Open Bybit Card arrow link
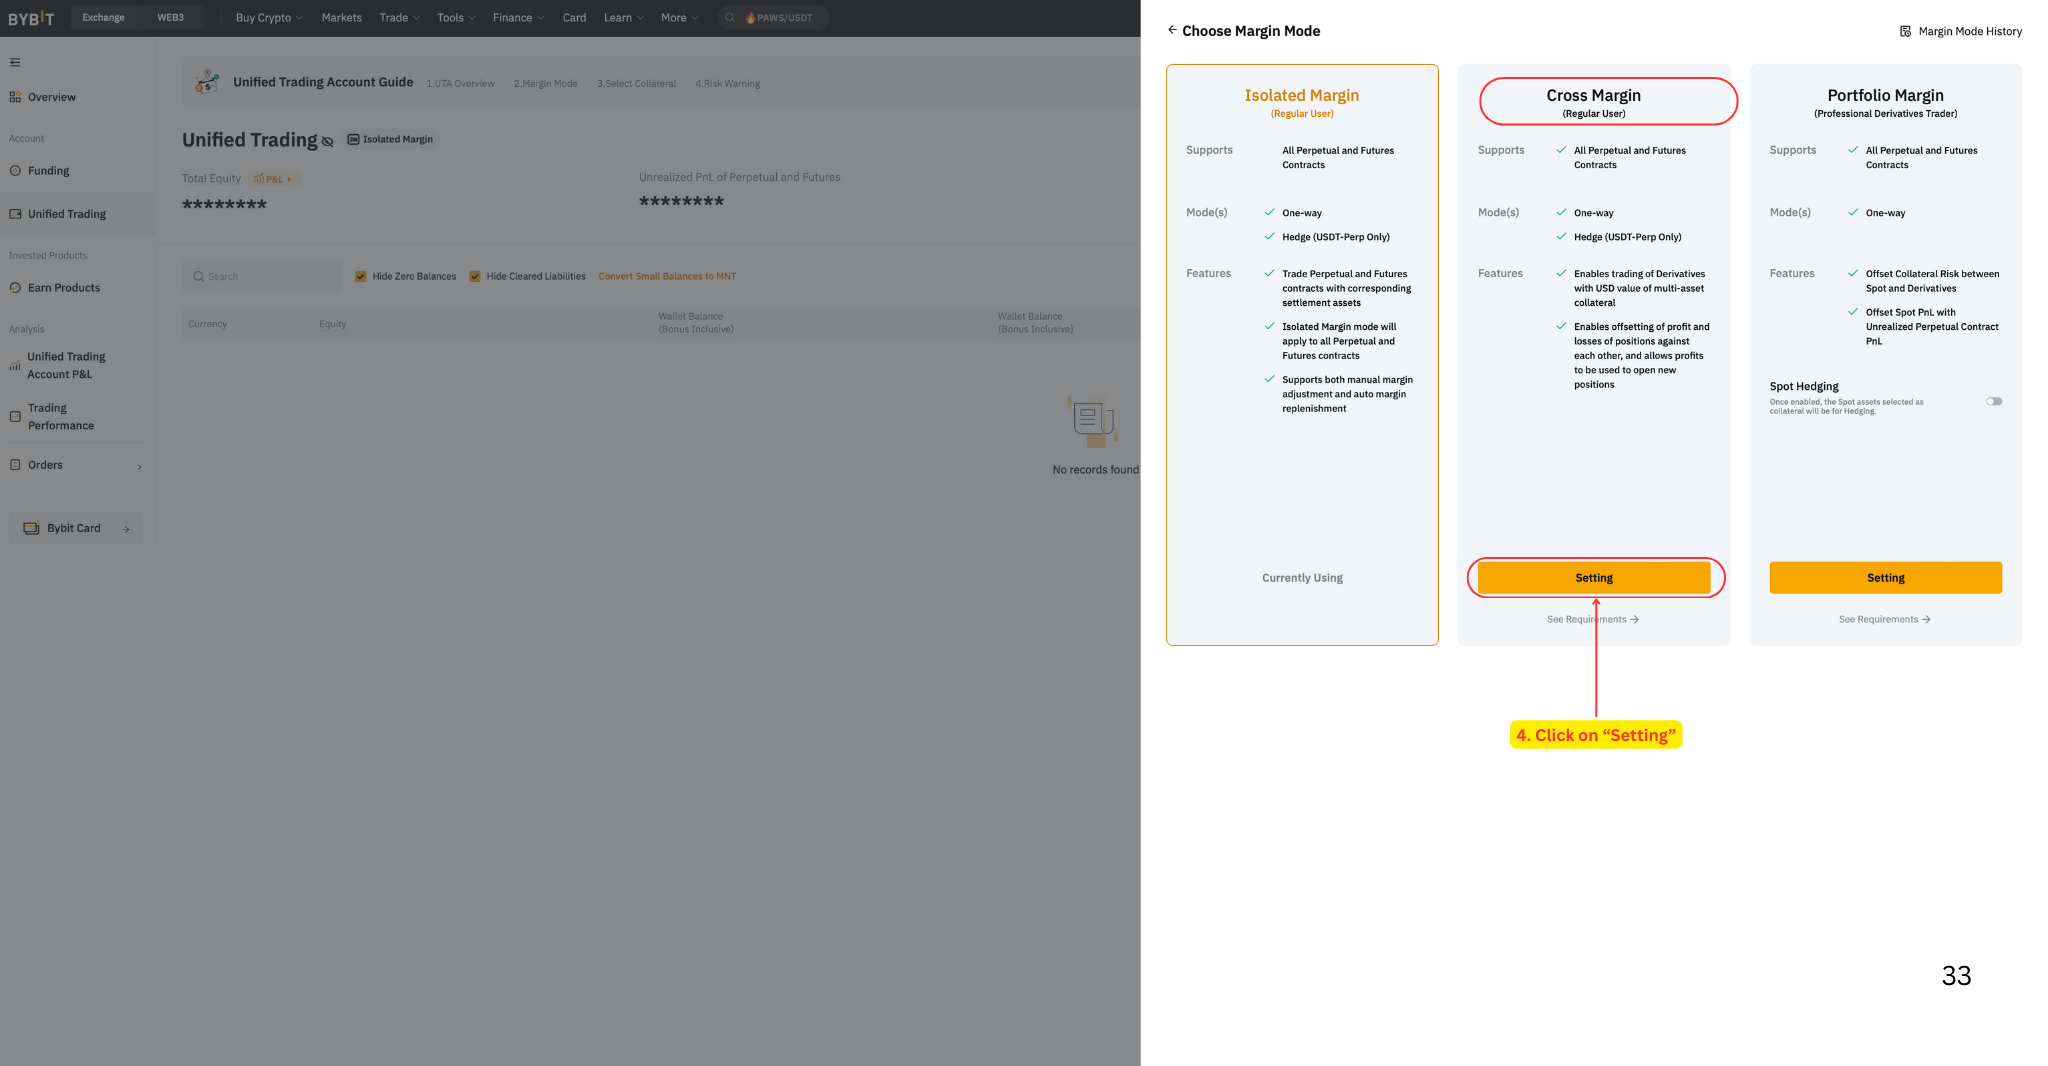Viewport: 2048px width, 1066px height. pyautogui.click(x=126, y=529)
